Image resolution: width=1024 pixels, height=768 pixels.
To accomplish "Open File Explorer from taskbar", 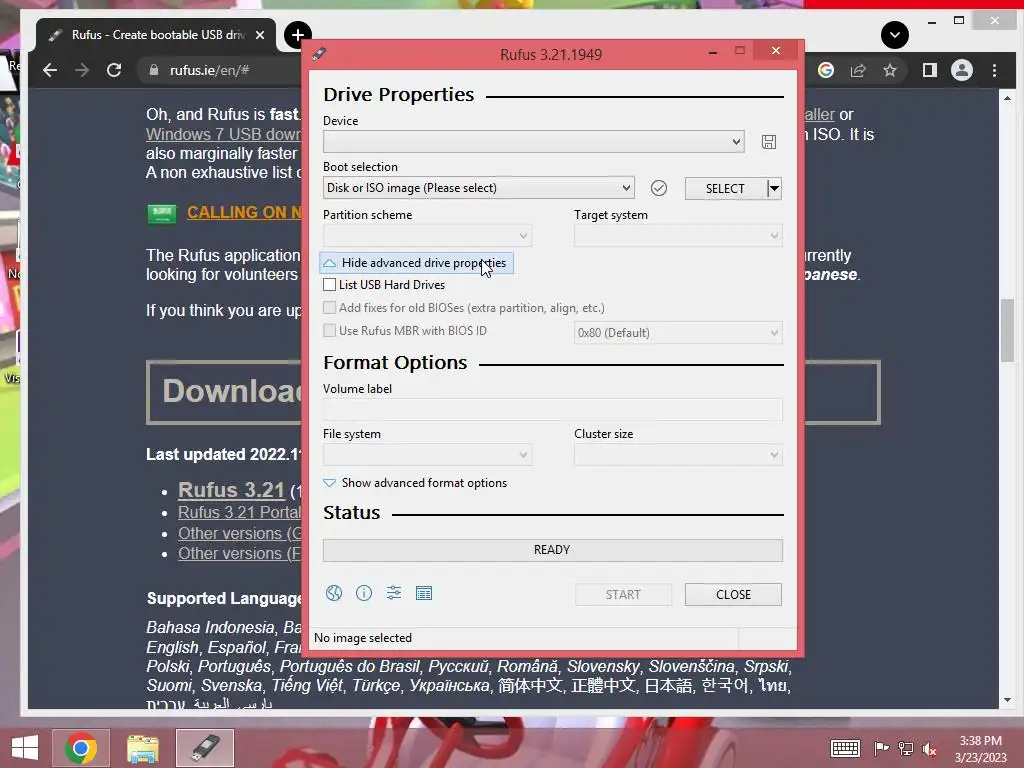I will tap(142, 748).
